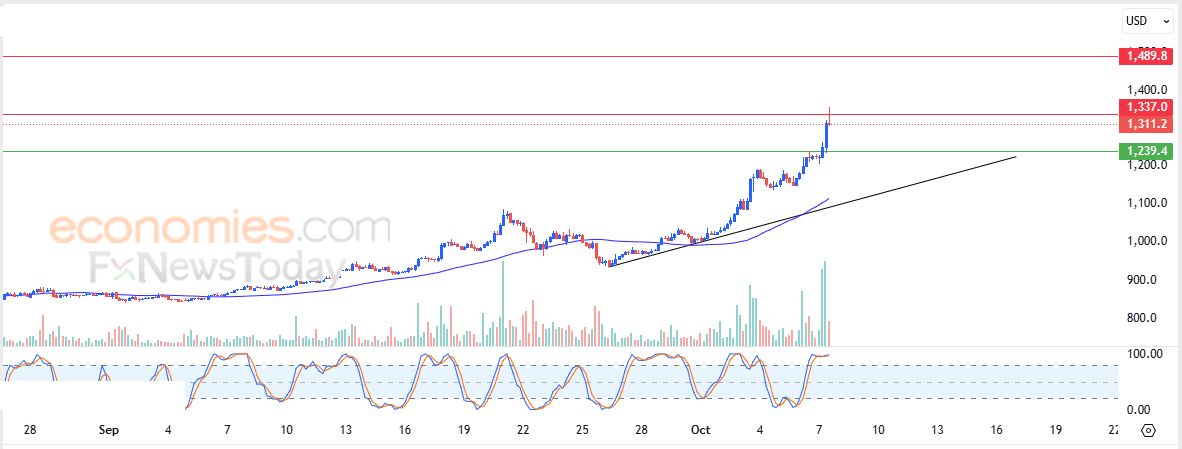The height and width of the screenshot is (449, 1182).
Task: Open the chart settings hexagon icon
Action: 1148,430
